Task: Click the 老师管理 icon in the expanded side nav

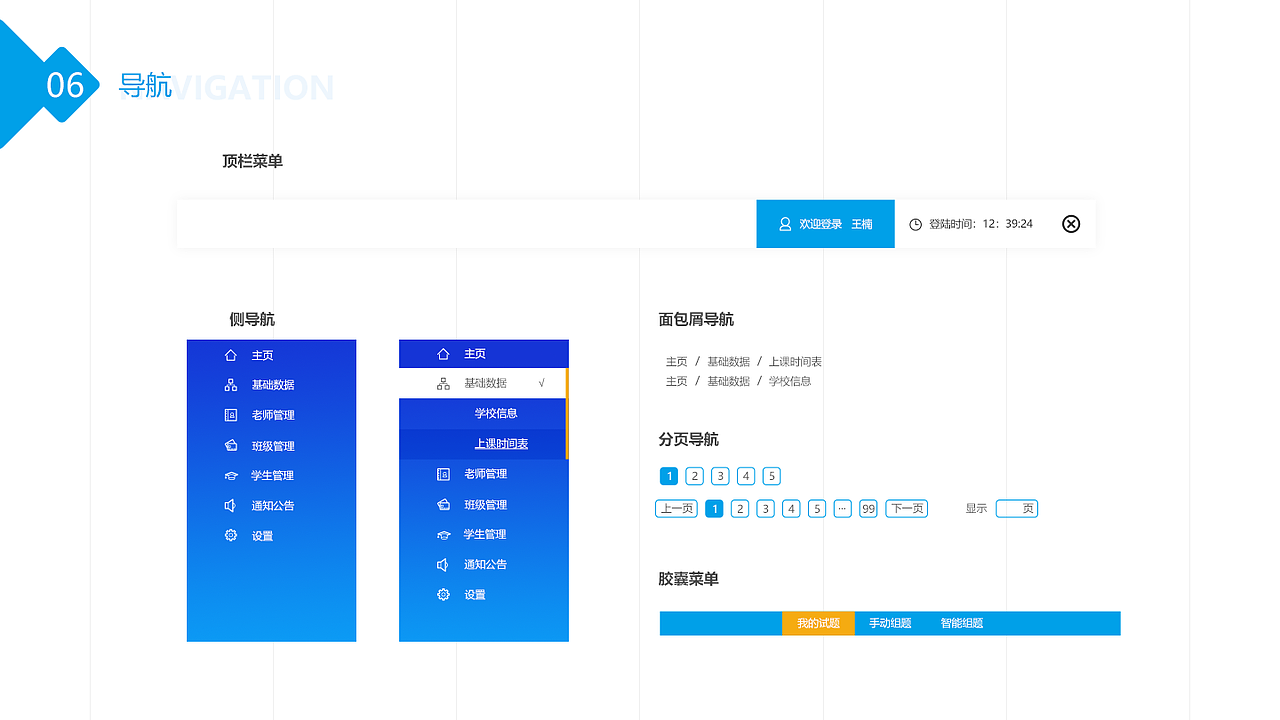Action: tap(444, 474)
